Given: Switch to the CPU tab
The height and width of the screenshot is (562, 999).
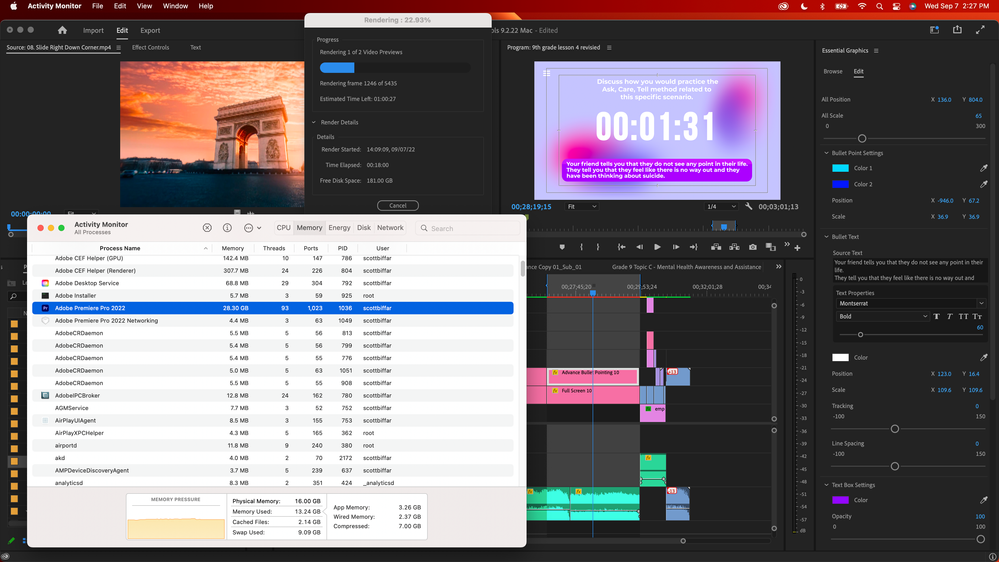Looking at the screenshot, I should [284, 227].
